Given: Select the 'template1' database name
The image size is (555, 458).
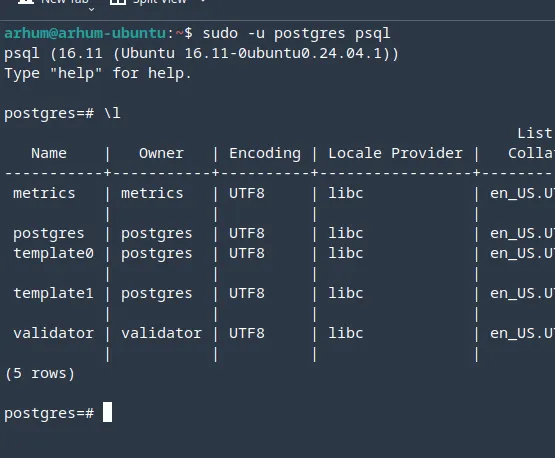Looking at the screenshot, I should coord(53,294).
